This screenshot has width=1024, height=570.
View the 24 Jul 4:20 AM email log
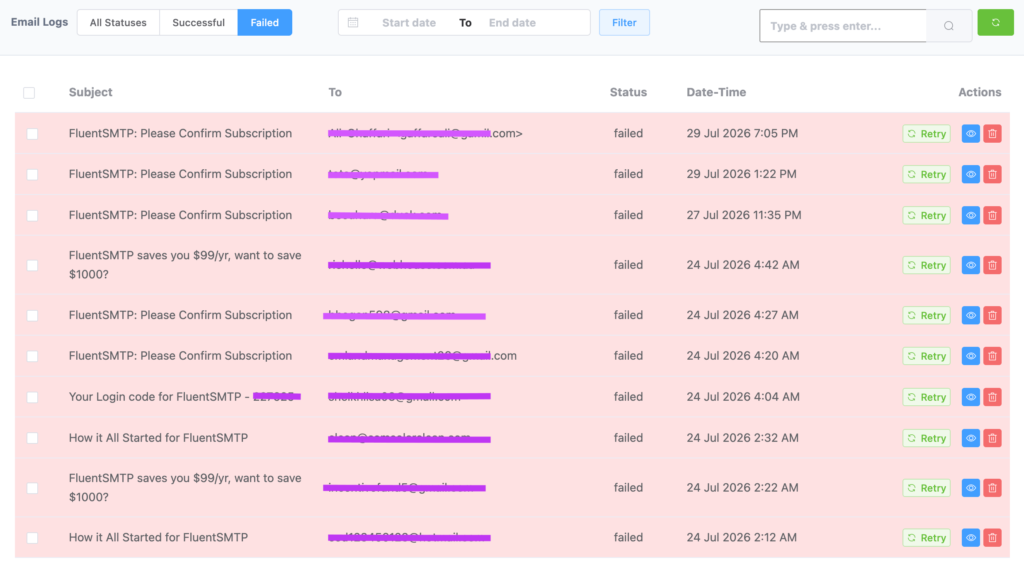pos(970,356)
